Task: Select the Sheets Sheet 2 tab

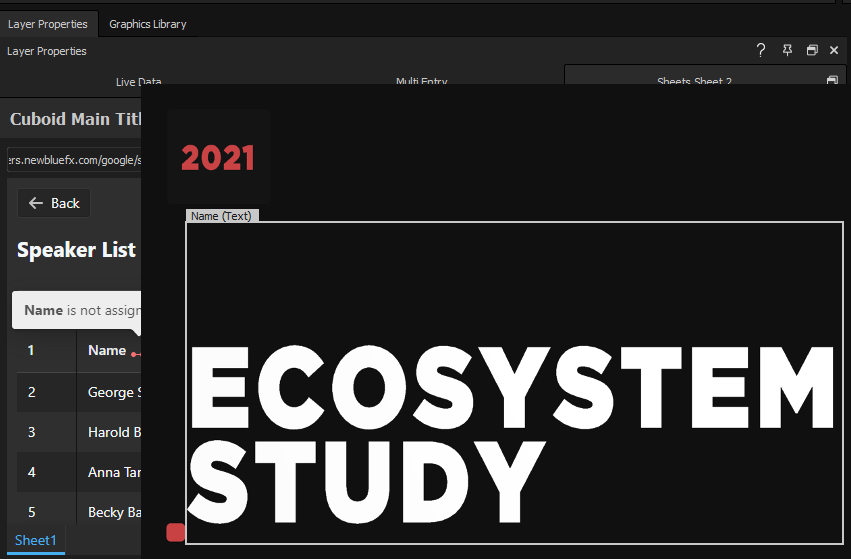Action: [x=694, y=80]
